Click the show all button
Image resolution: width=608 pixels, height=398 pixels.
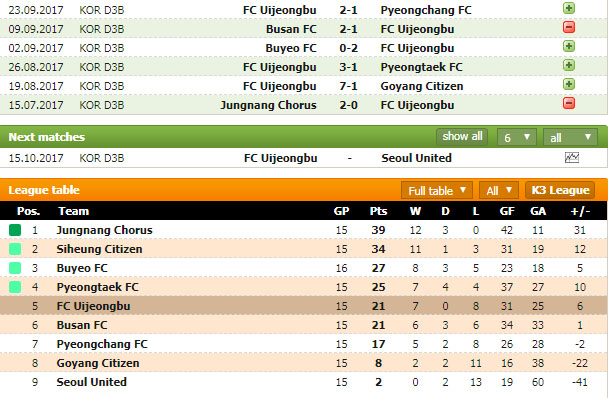point(462,137)
